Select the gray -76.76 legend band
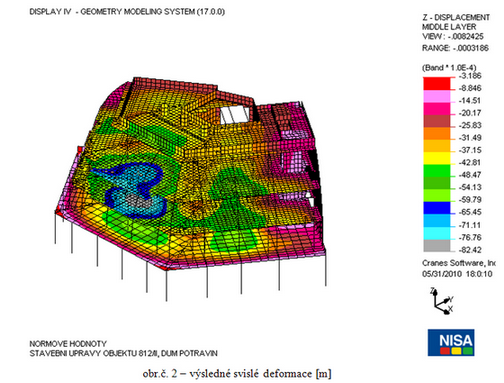The width and height of the screenshot is (504, 383). point(437,245)
